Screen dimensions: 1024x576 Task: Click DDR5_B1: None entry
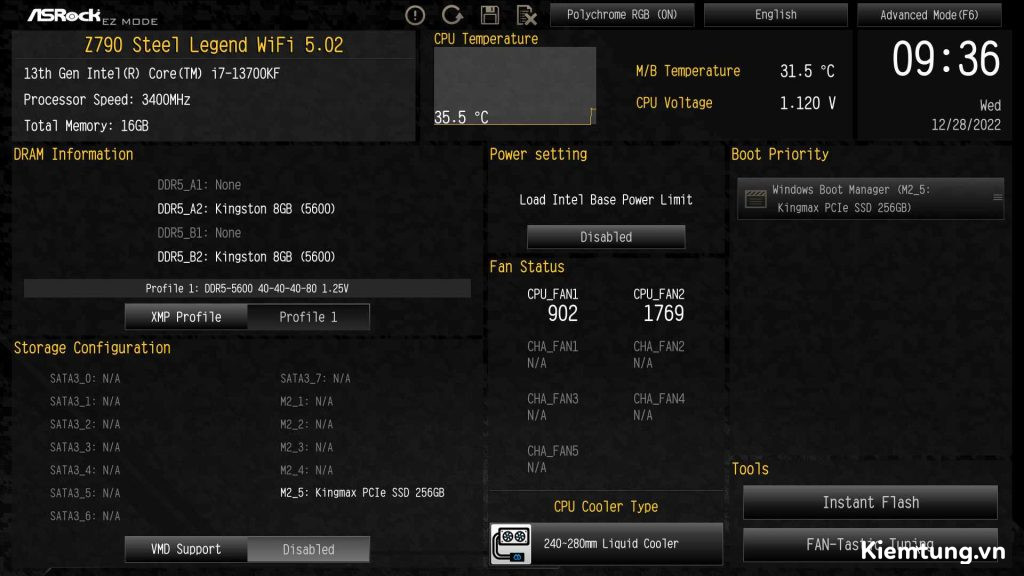199,233
